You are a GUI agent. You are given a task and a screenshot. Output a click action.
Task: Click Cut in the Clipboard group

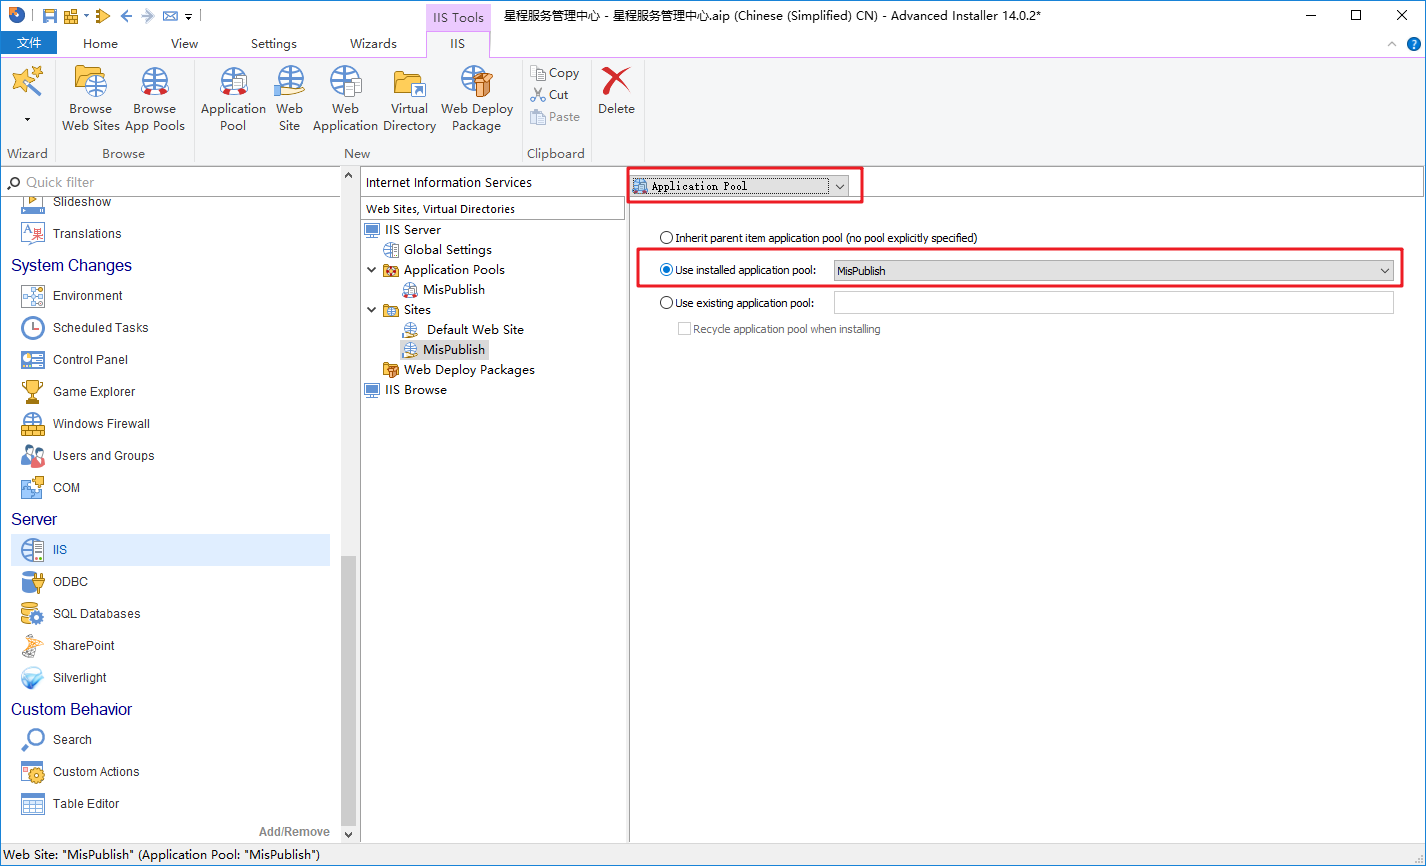point(549,95)
